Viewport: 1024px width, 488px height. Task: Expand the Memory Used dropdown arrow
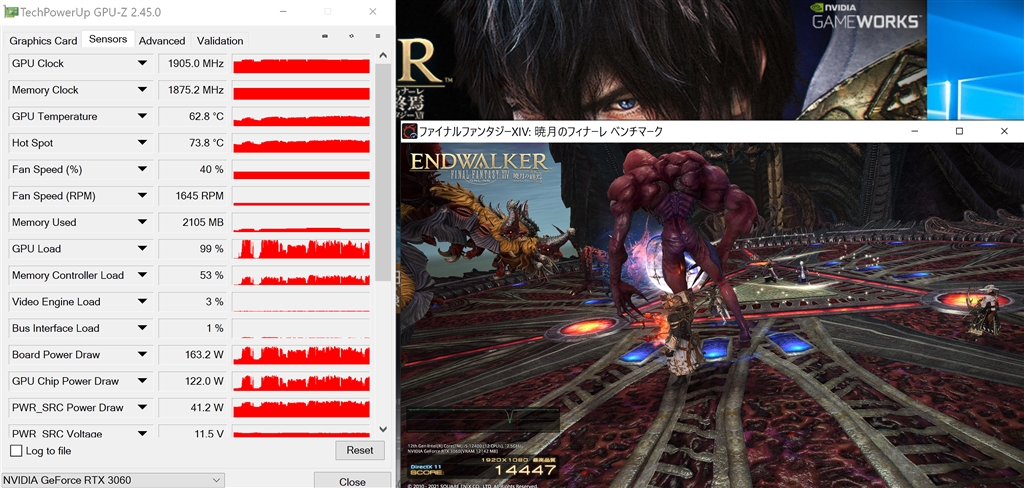point(142,222)
